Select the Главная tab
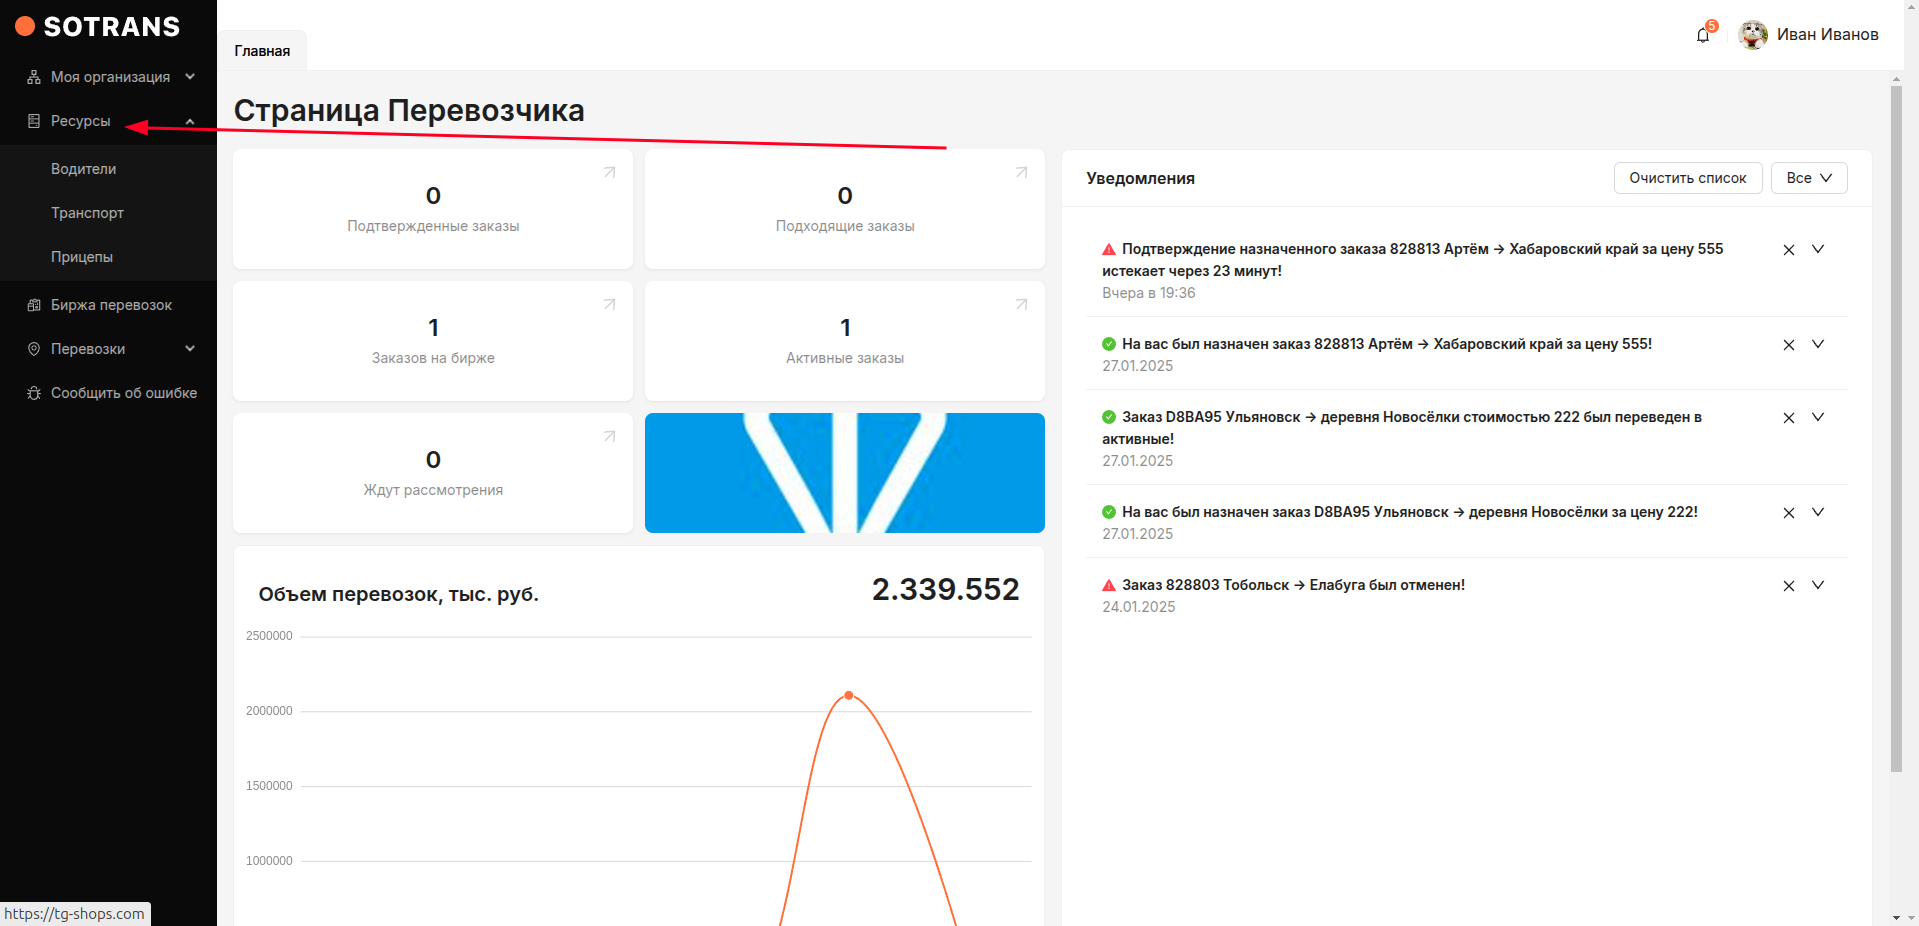Viewport: 1919px width, 926px height. pyautogui.click(x=262, y=51)
